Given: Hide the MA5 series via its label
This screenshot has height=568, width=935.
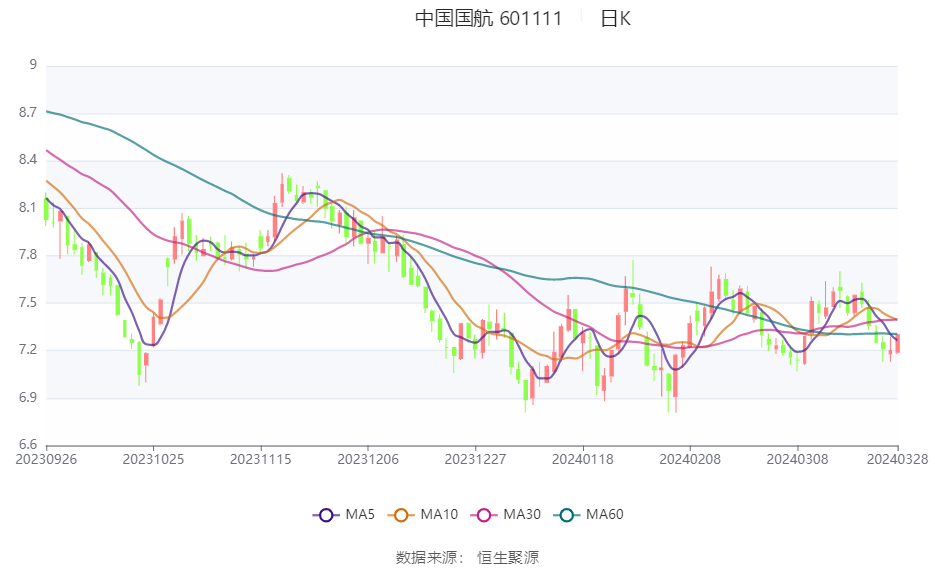Looking at the screenshot, I should pyautogui.click(x=360, y=514).
